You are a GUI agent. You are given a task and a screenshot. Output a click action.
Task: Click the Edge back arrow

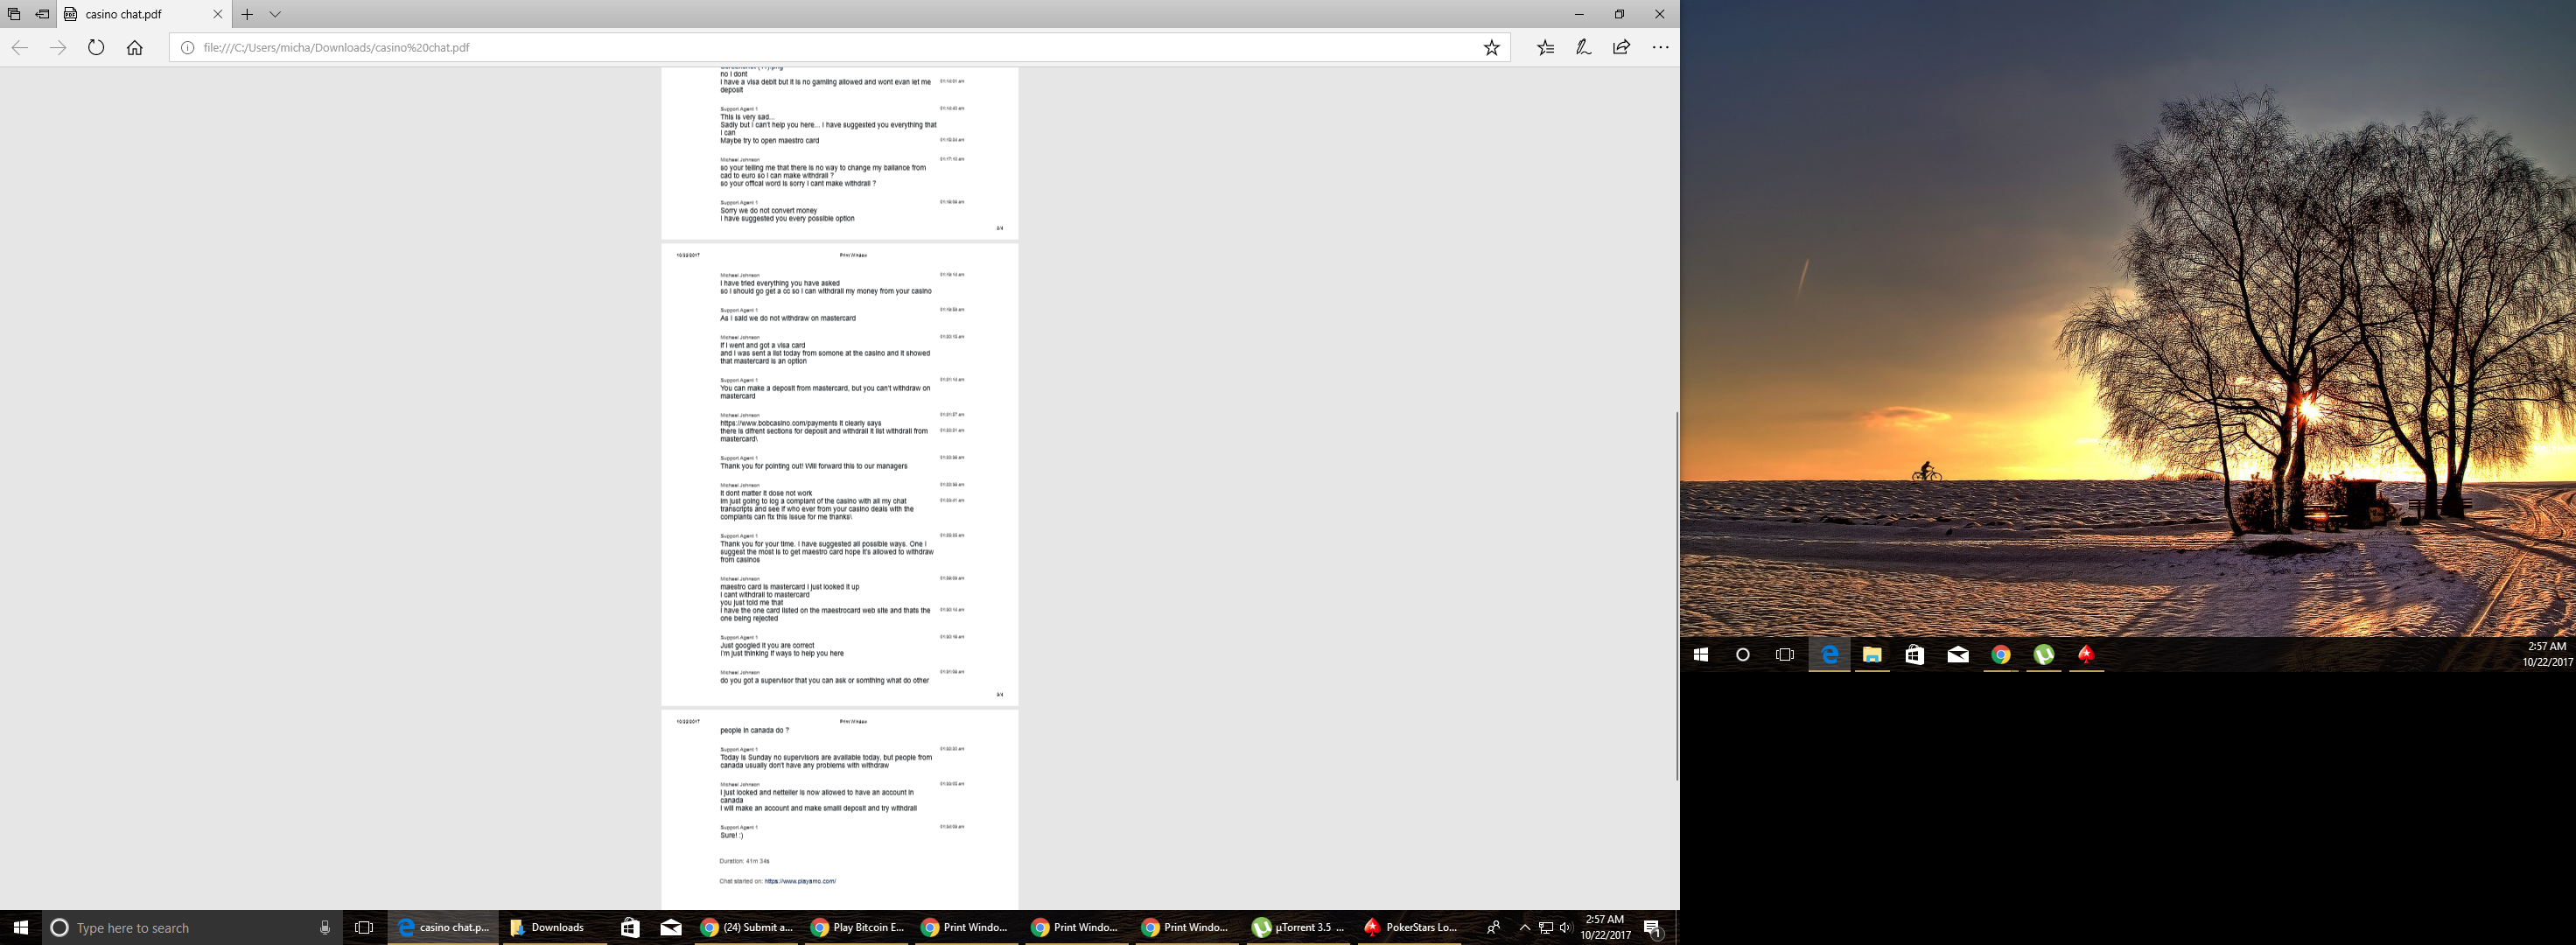(19, 47)
